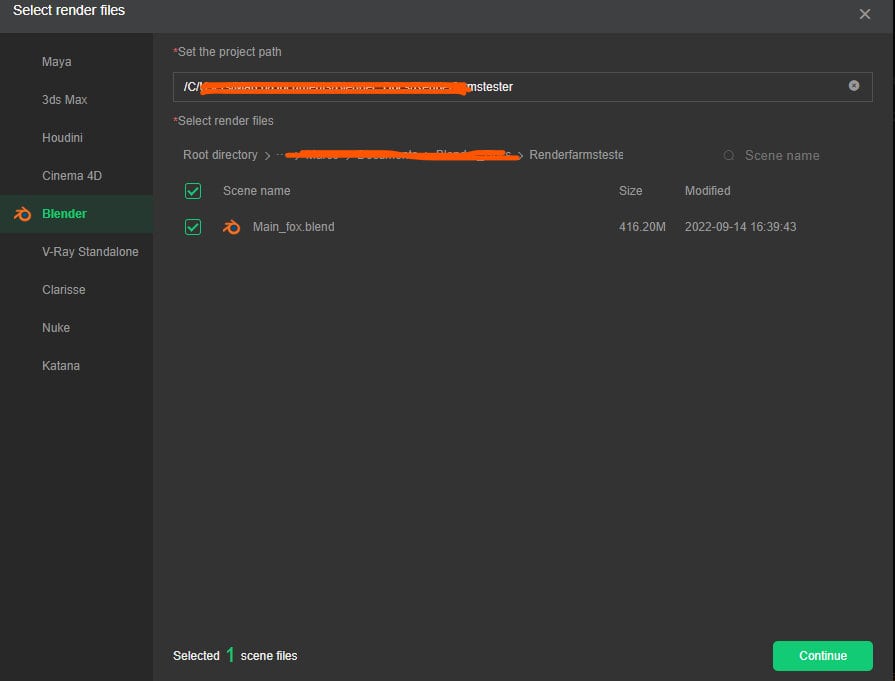Click the Blender logo beside Main_fox.blend
The height and width of the screenshot is (681, 895).
[231, 227]
